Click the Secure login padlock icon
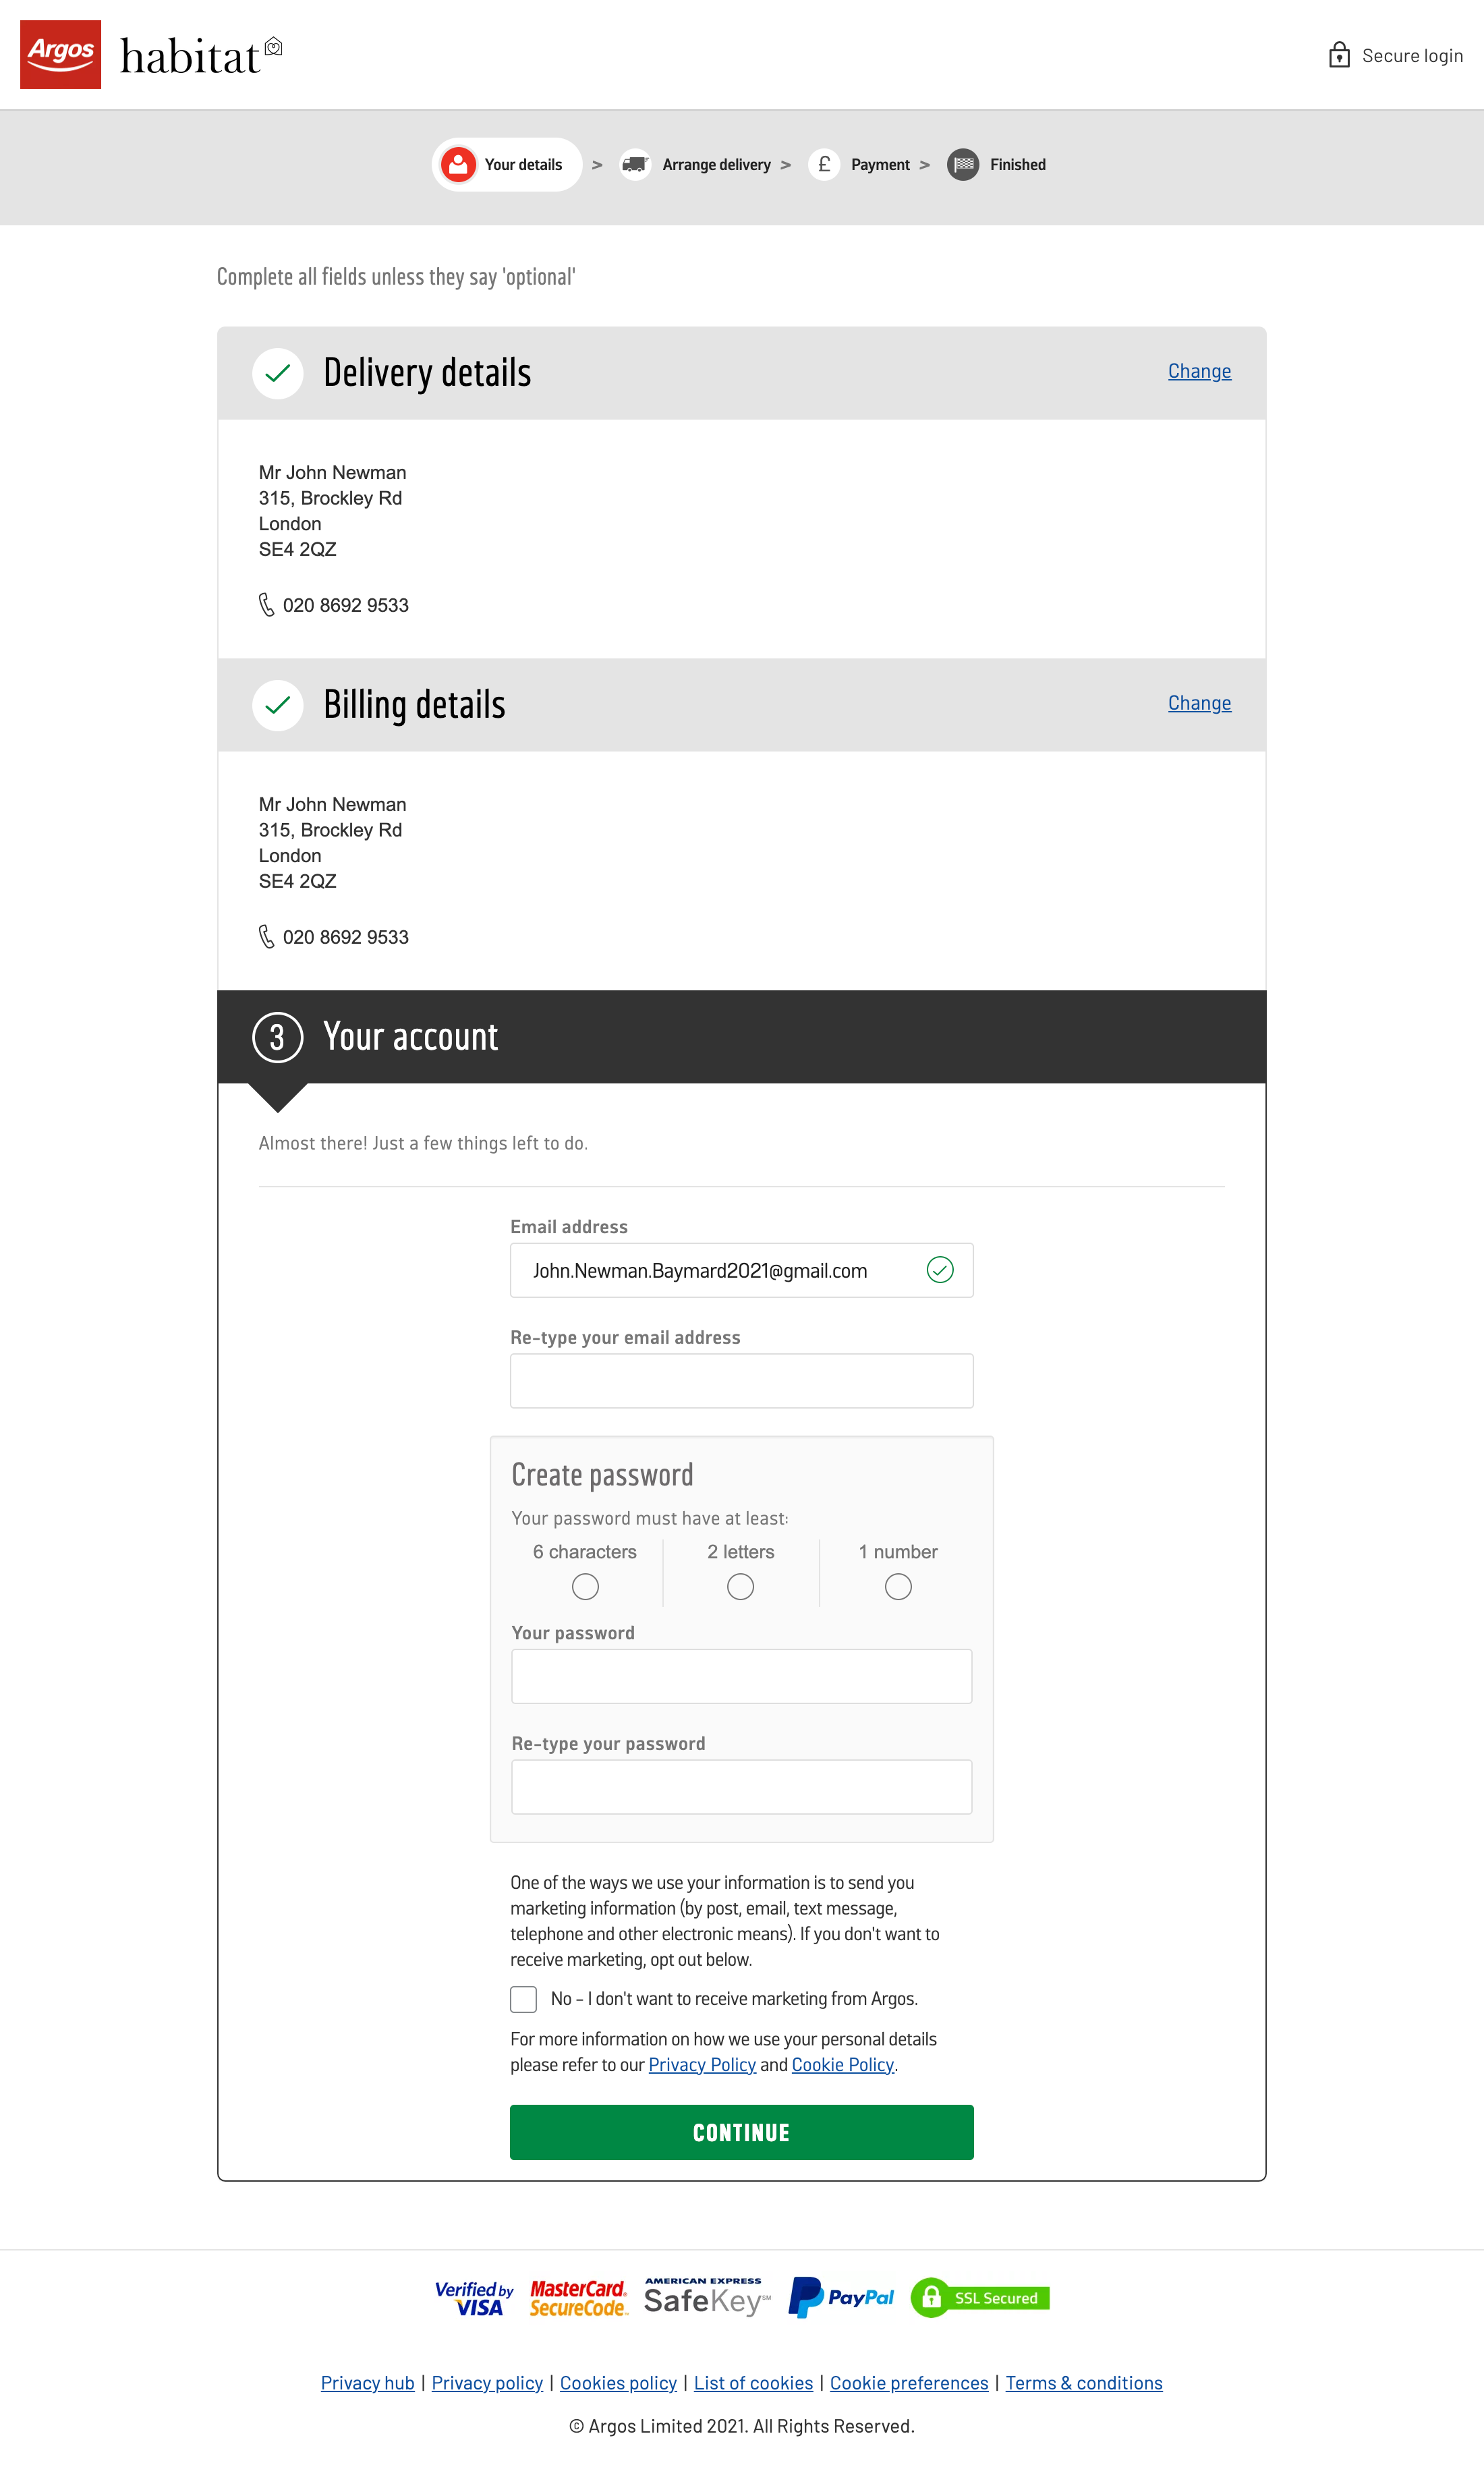 [1340, 54]
